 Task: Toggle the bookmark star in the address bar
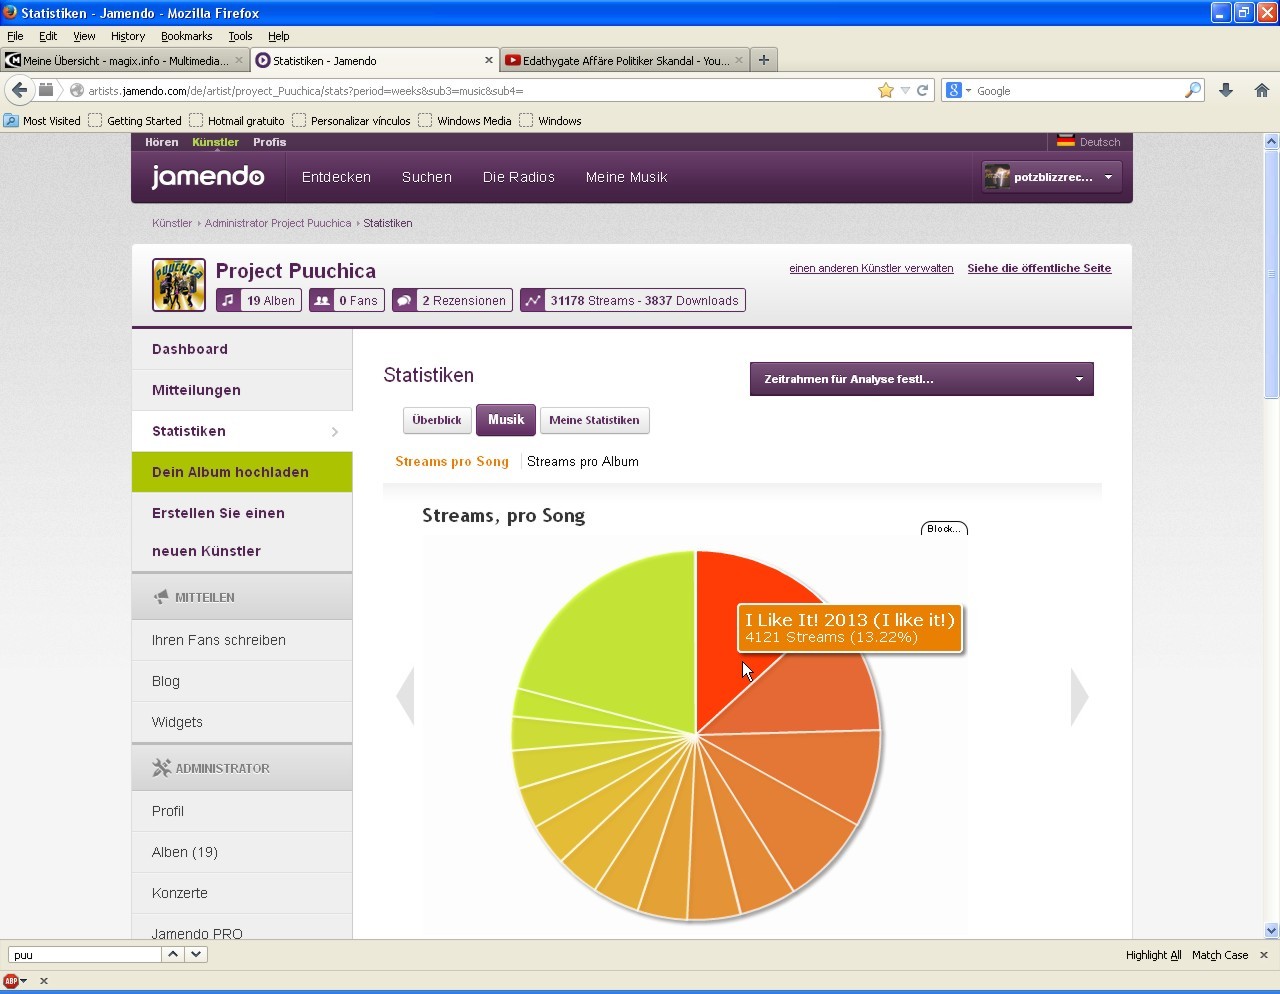click(886, 90)
